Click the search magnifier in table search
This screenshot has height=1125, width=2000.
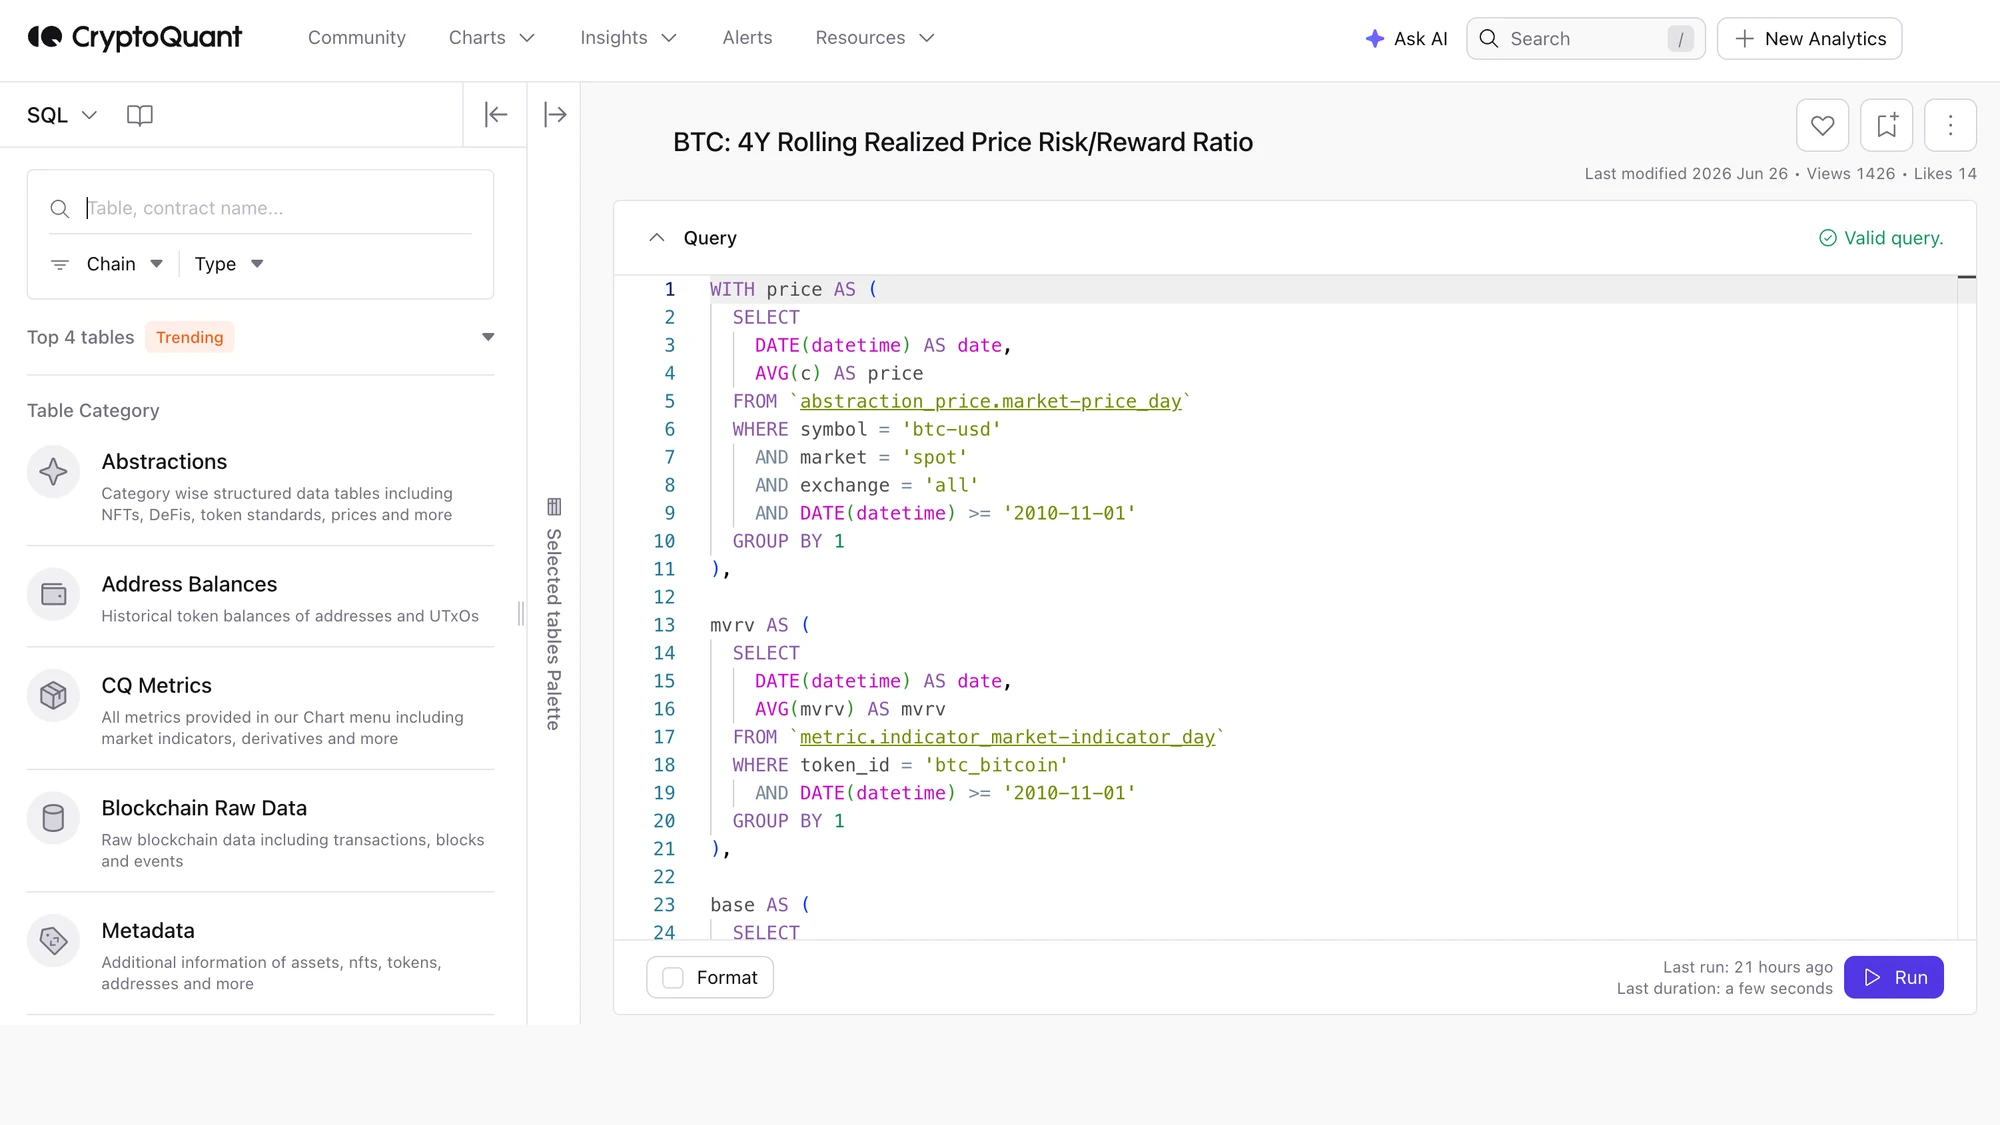[x=60, y=208]
